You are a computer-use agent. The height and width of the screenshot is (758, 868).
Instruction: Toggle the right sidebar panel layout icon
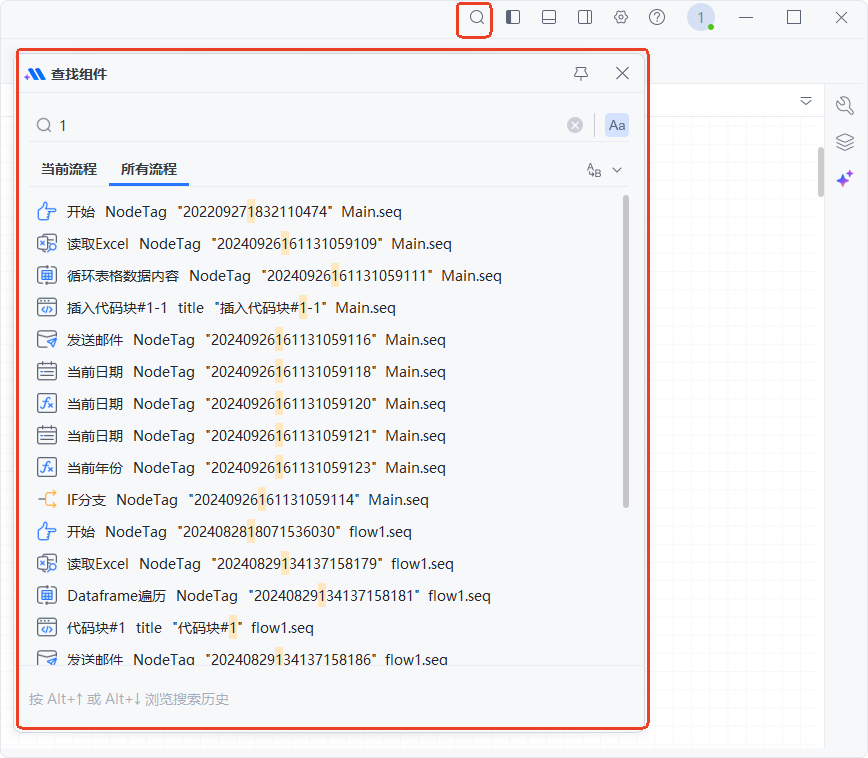coord(585,17)
